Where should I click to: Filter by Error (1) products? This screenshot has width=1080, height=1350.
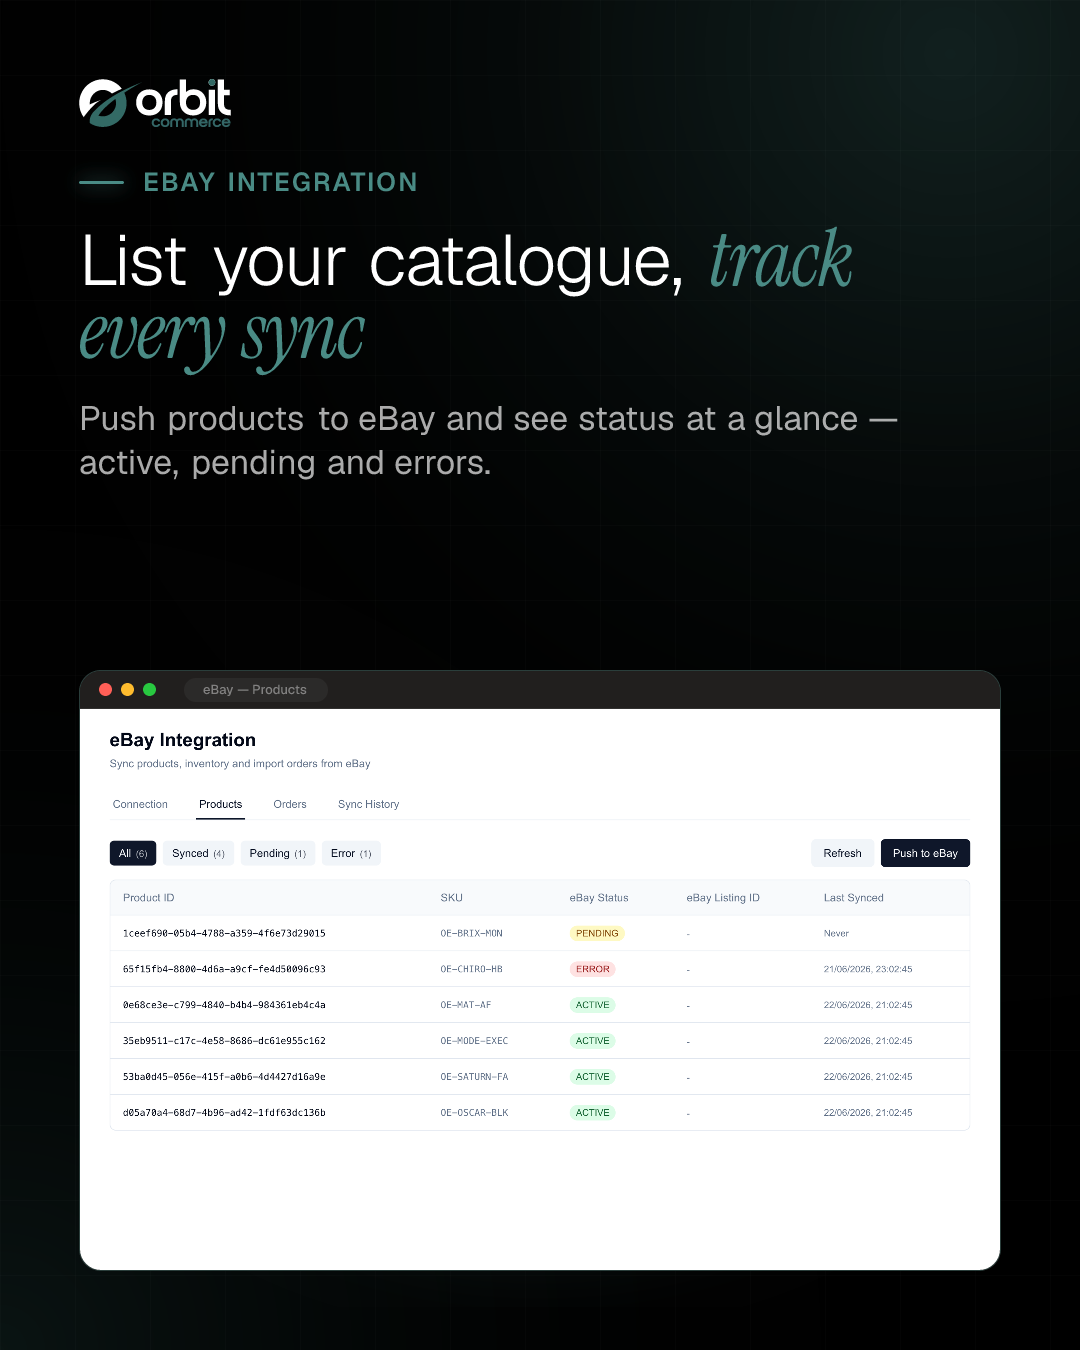pos(351,853)
